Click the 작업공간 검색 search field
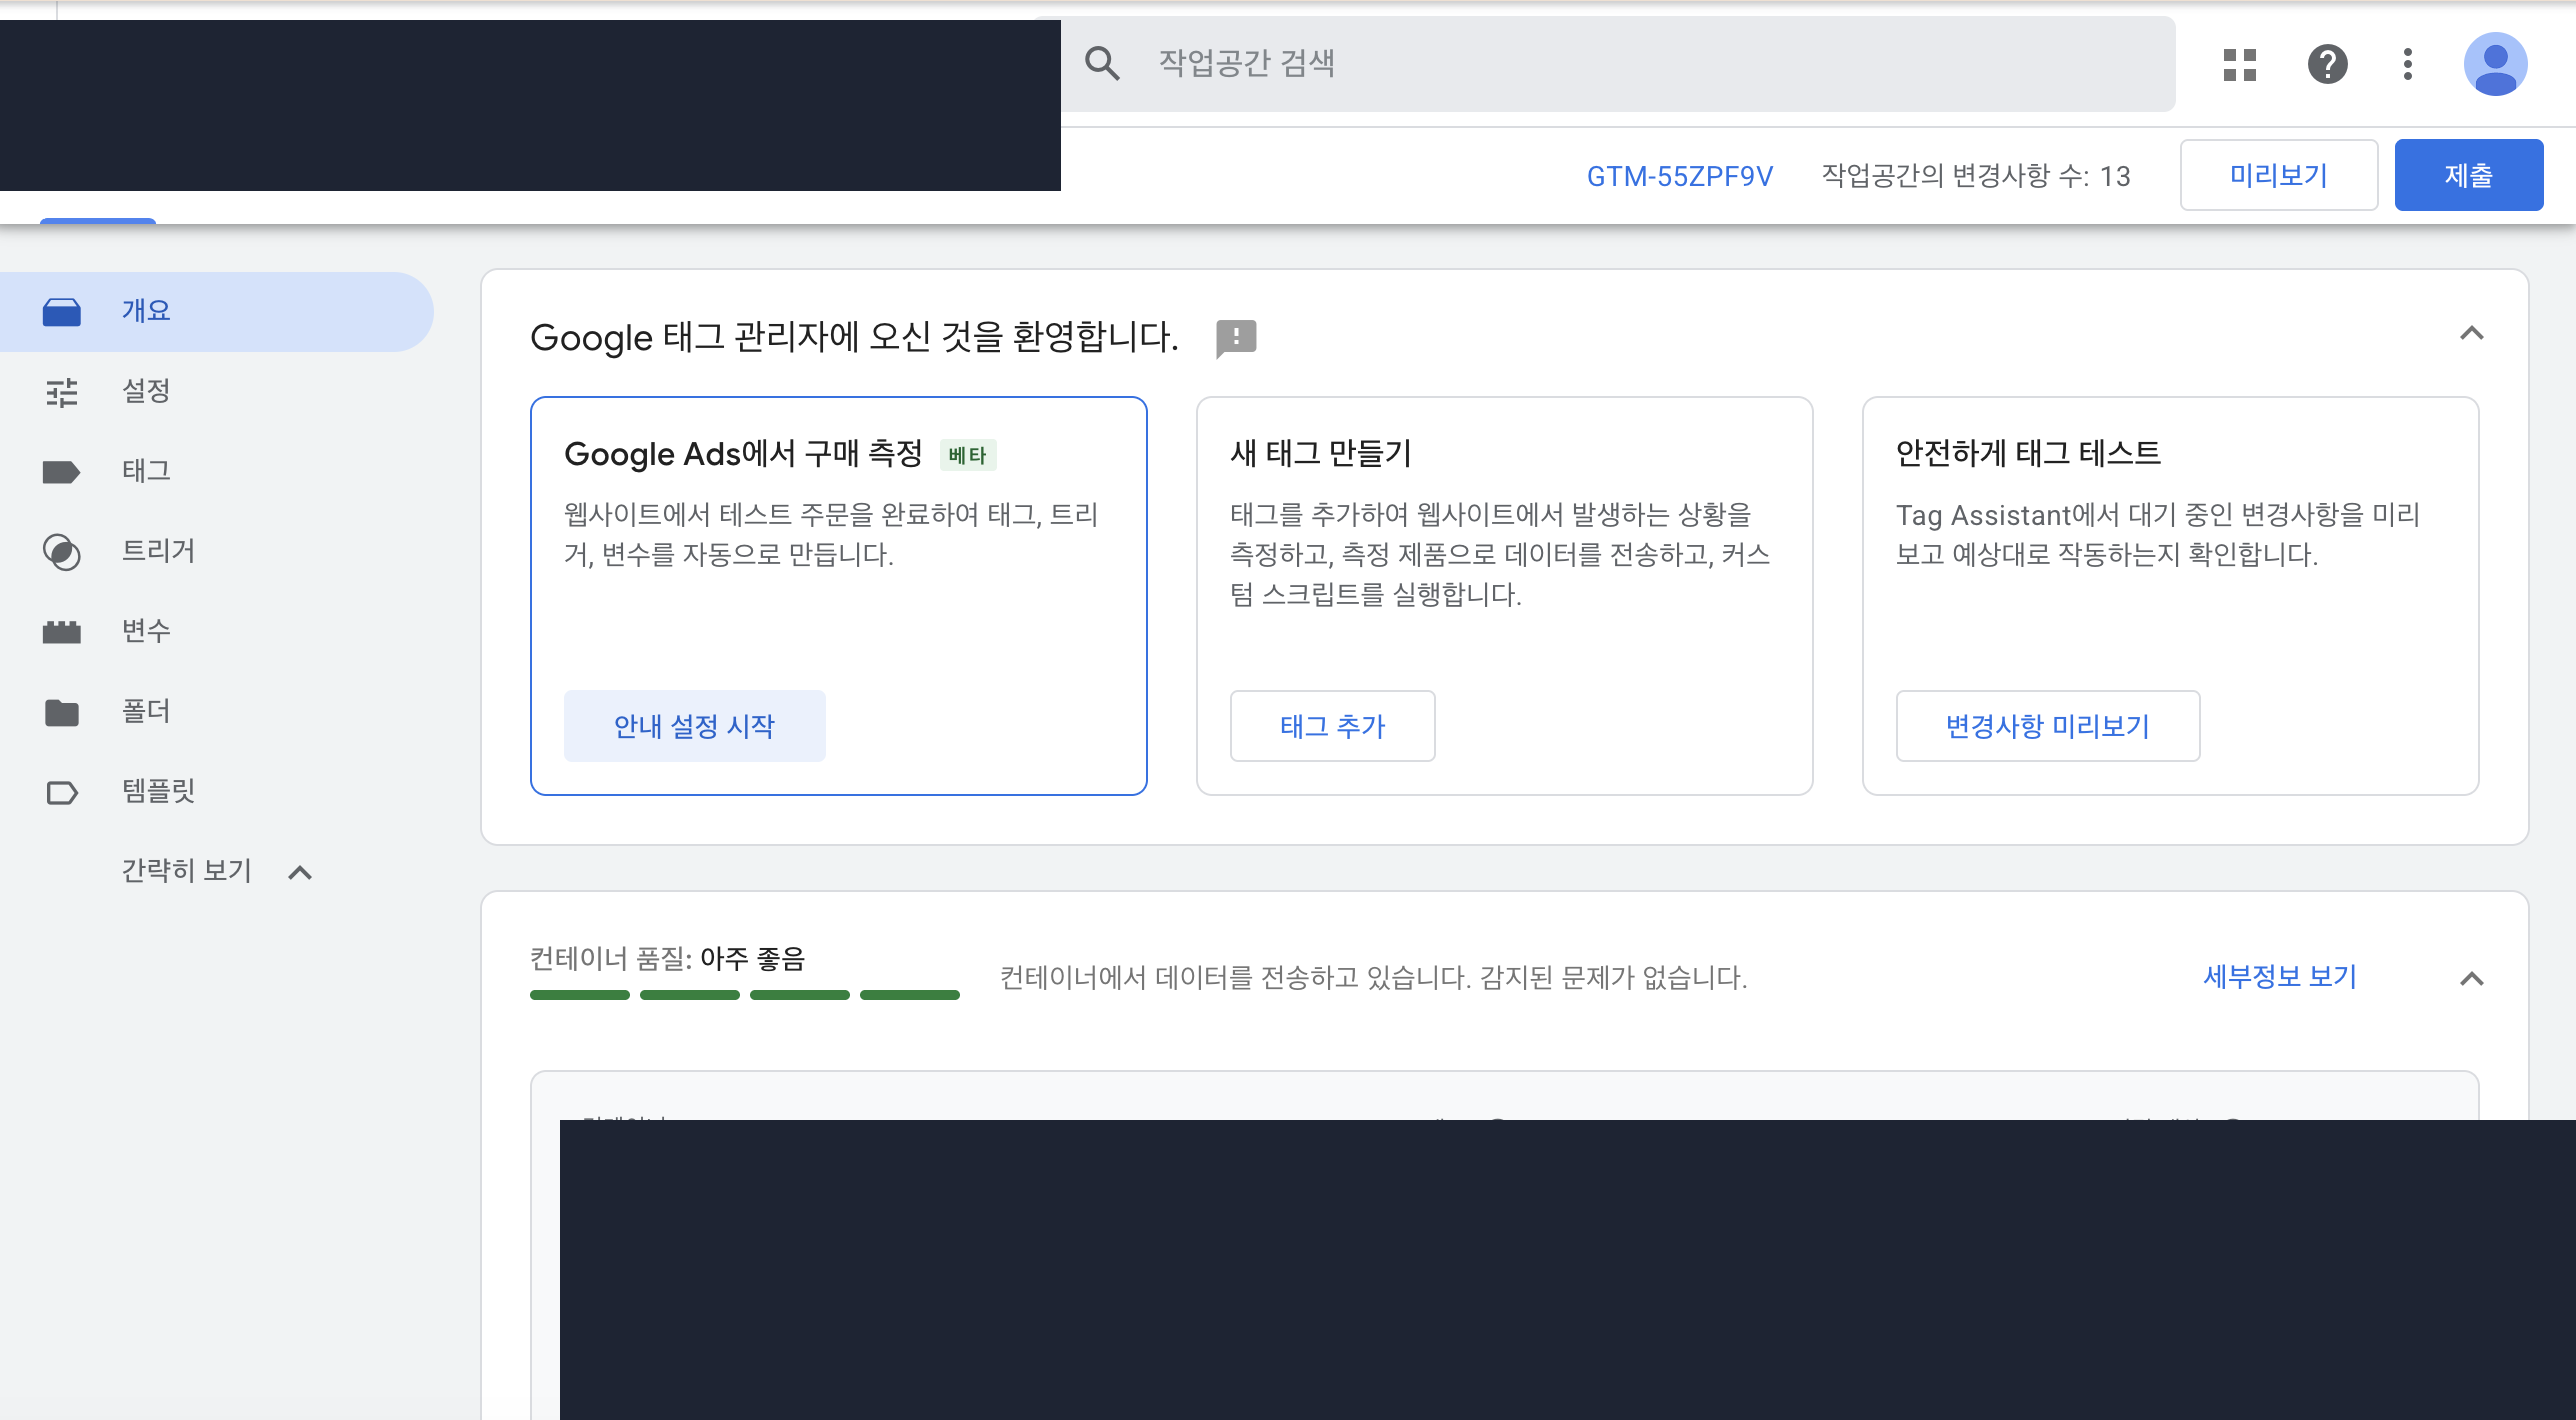The image size is (2576, 1420). 1618,64
